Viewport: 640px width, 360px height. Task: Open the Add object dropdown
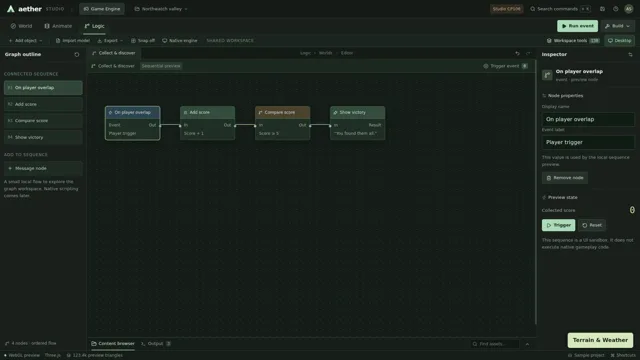pos(25,40)
